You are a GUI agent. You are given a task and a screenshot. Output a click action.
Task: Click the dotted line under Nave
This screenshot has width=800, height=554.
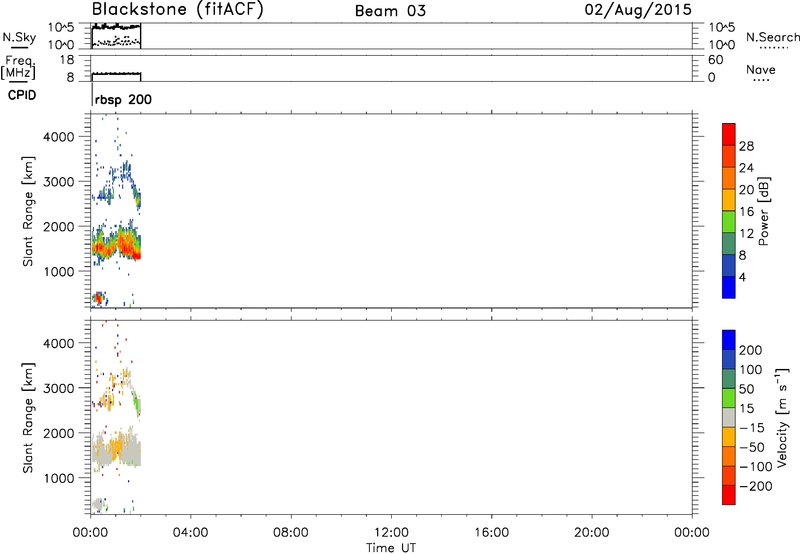[x=761, y=80]
